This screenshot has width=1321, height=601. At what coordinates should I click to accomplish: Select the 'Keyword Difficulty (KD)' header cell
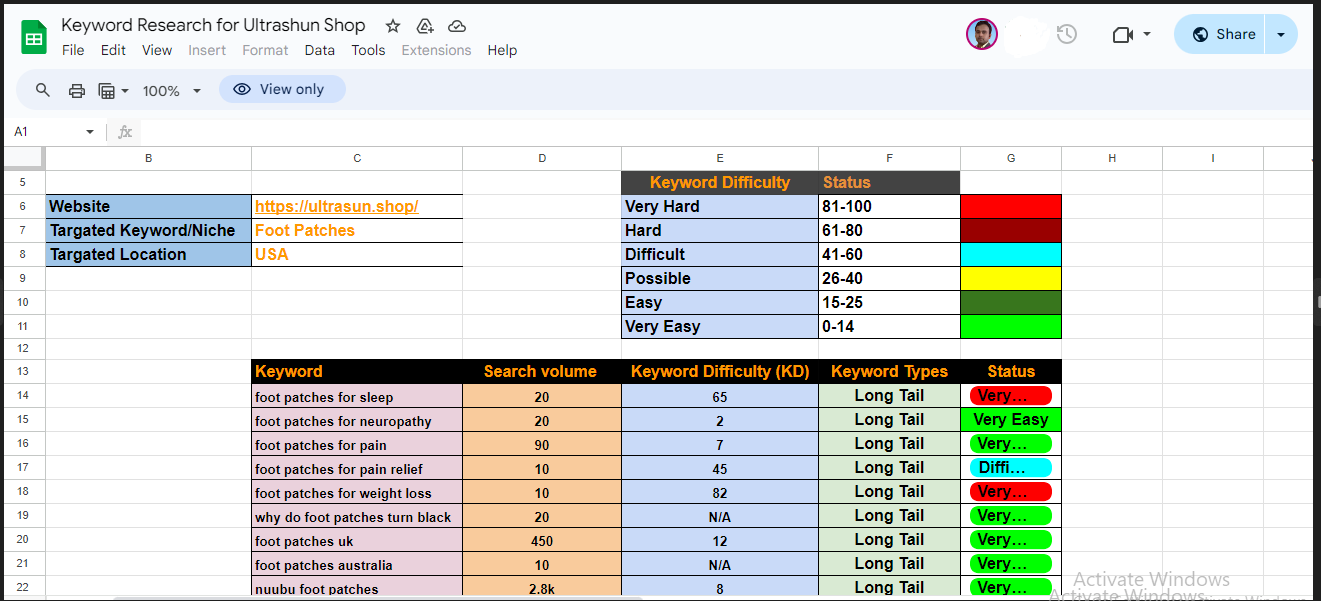pos(720,371)
